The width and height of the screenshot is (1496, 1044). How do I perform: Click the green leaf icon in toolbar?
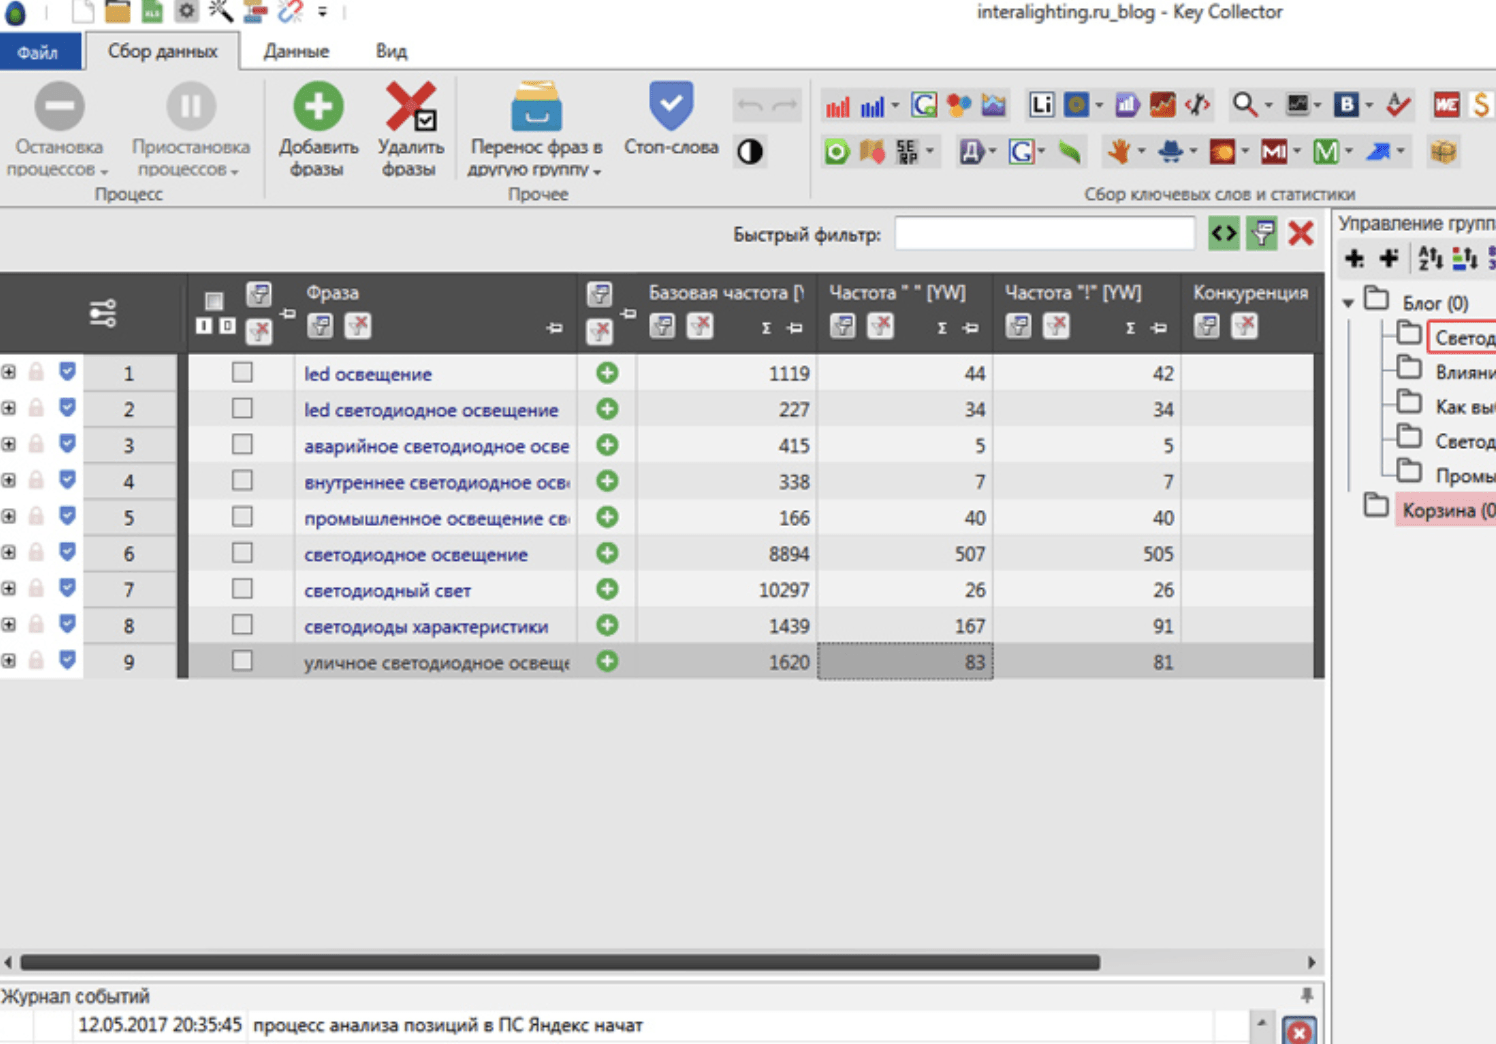click(x=1070, y=151)
